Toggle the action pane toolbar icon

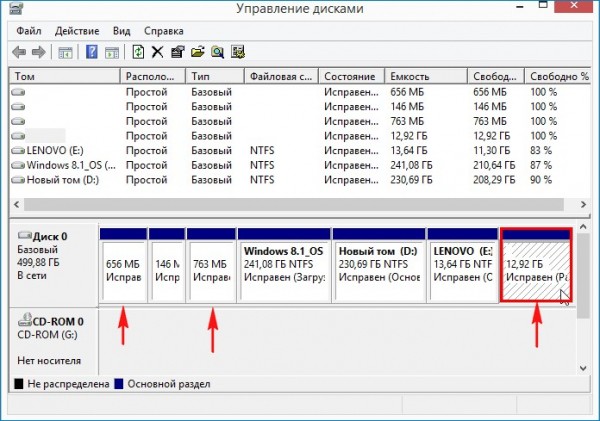pyautogui.click(x=112, y=52)
